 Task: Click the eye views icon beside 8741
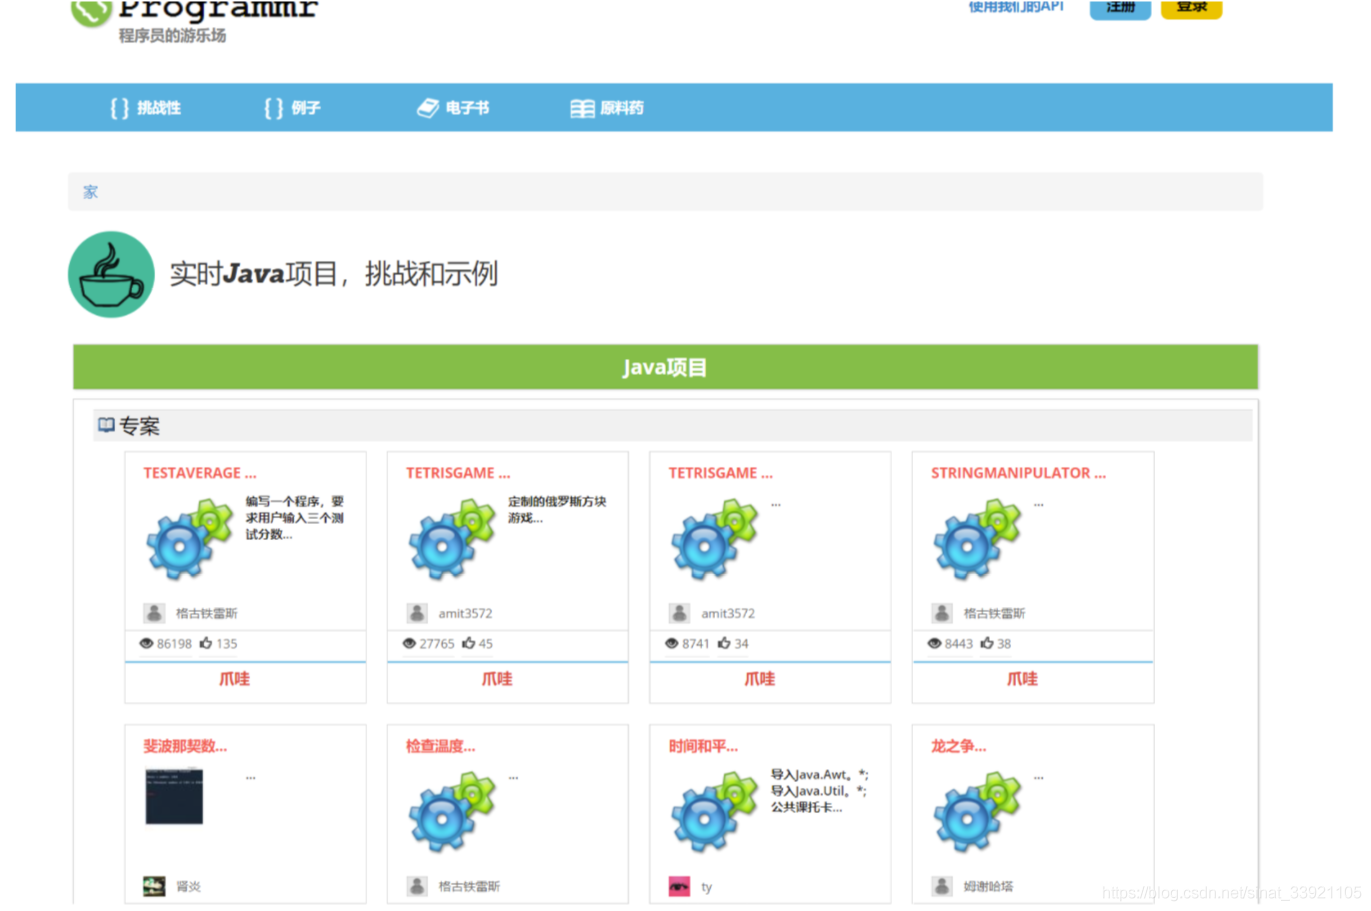click(x=672, y=643)
